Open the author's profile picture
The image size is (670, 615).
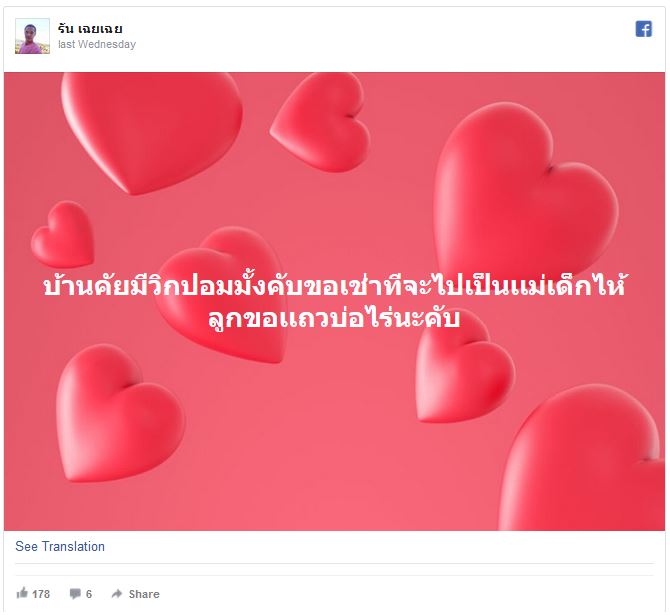point(32,36)
